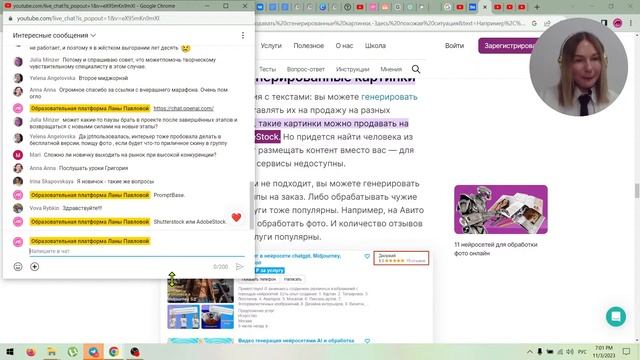Viewport: 640px width, 360px height.
Task: Open the volume control in tray
Action: click(570, 351)
